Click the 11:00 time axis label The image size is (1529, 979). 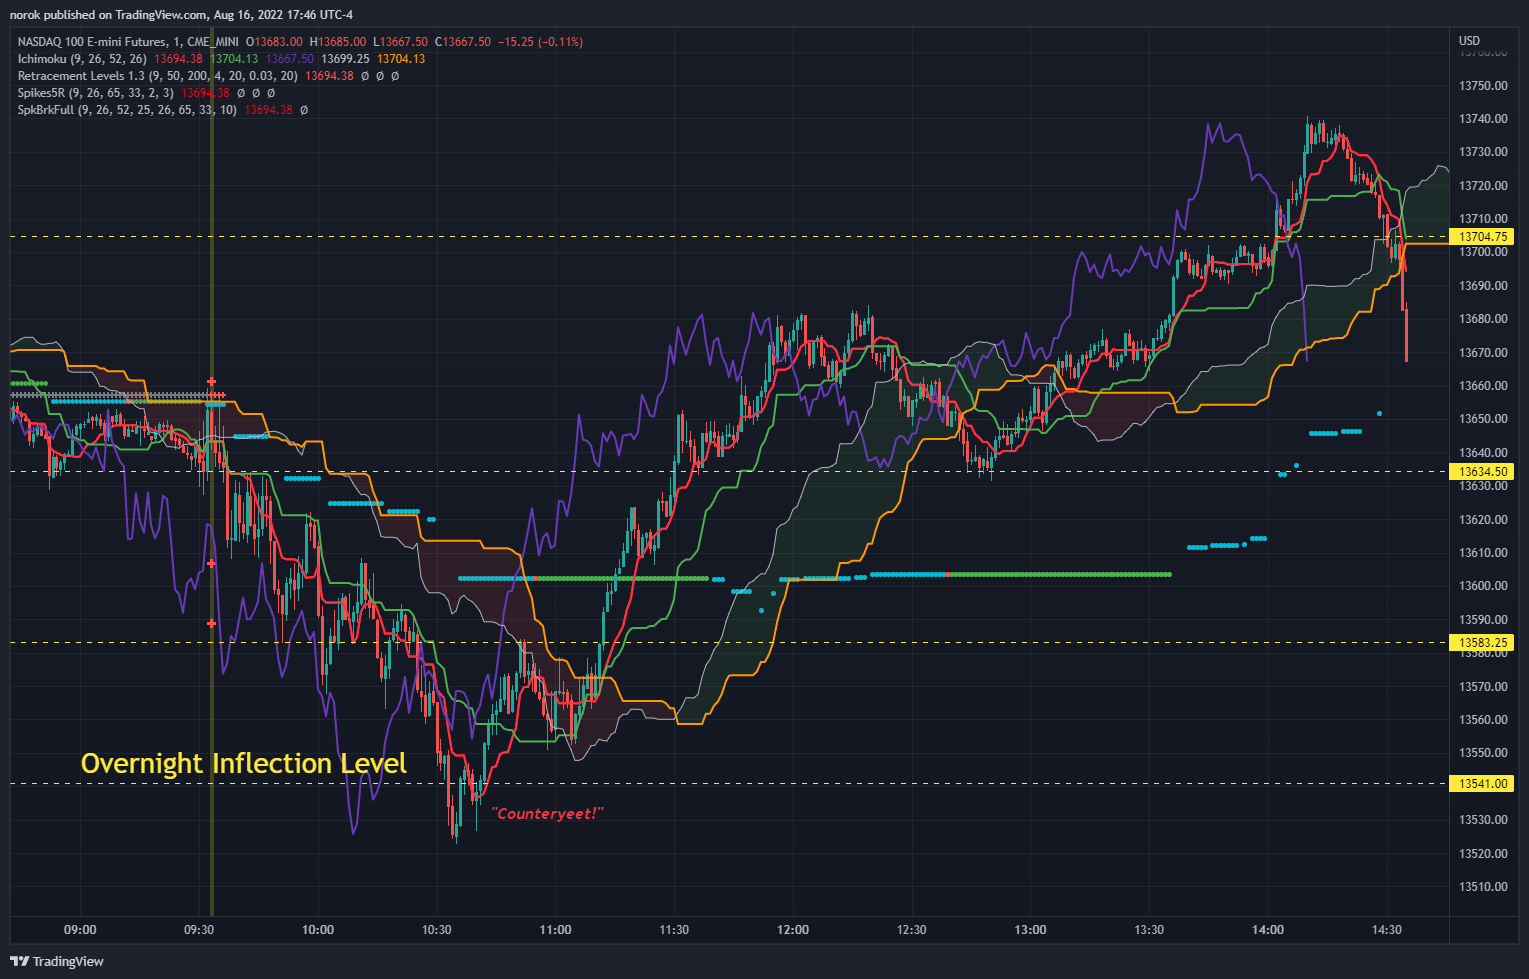point(555,930)
